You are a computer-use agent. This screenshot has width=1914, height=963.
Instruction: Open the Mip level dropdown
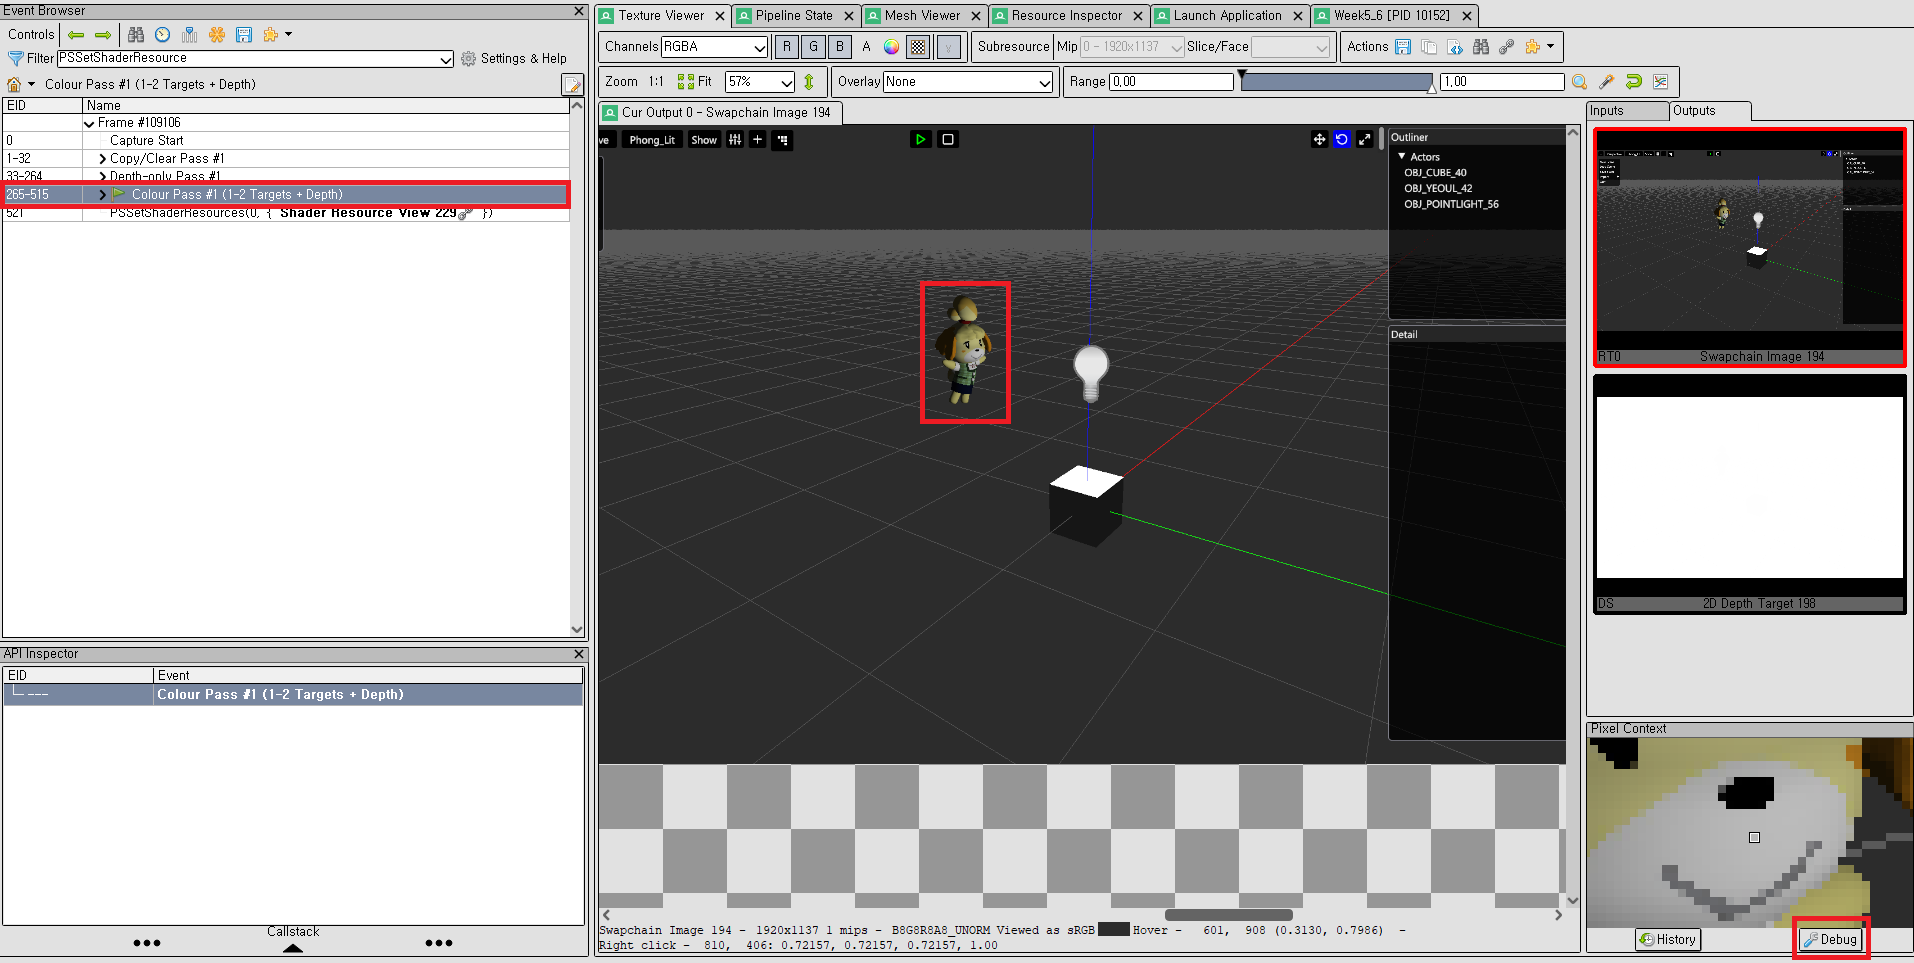[x=1132, y=47]
